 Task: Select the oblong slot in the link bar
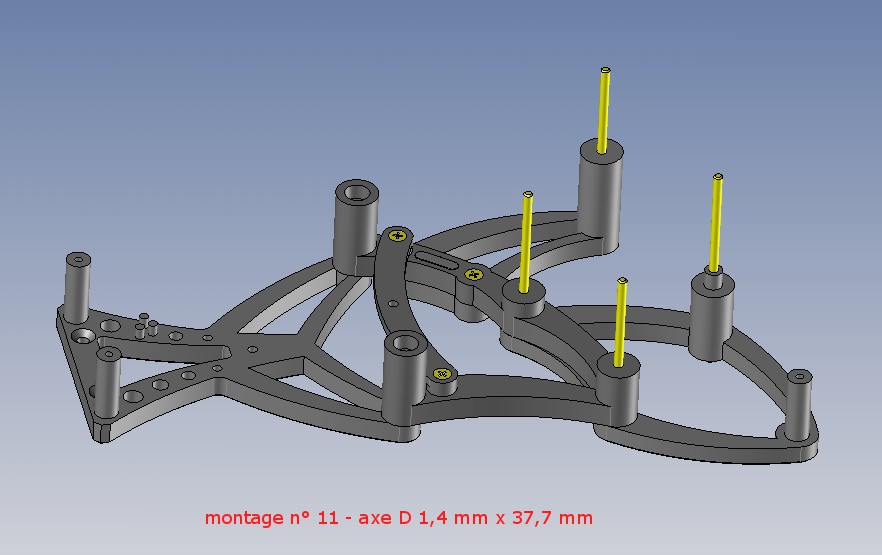click(x=437, y=260)
